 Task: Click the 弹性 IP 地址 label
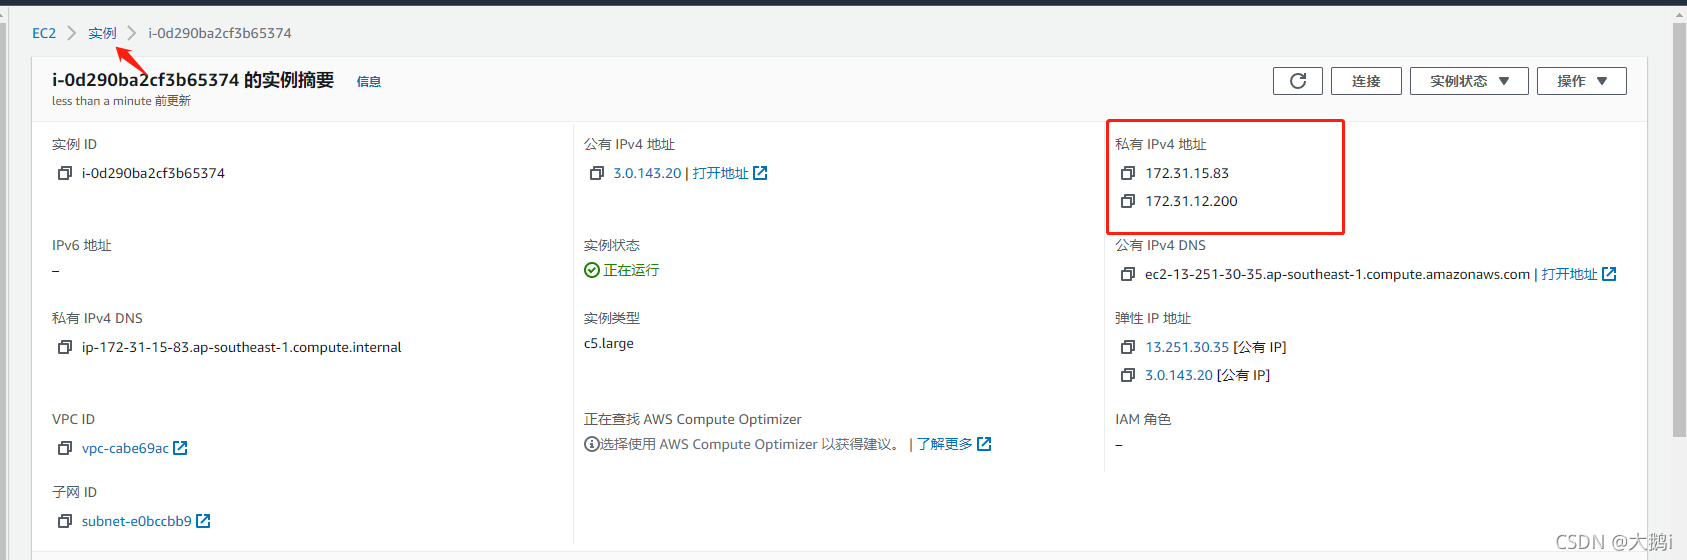click(x=1153, y=318)
